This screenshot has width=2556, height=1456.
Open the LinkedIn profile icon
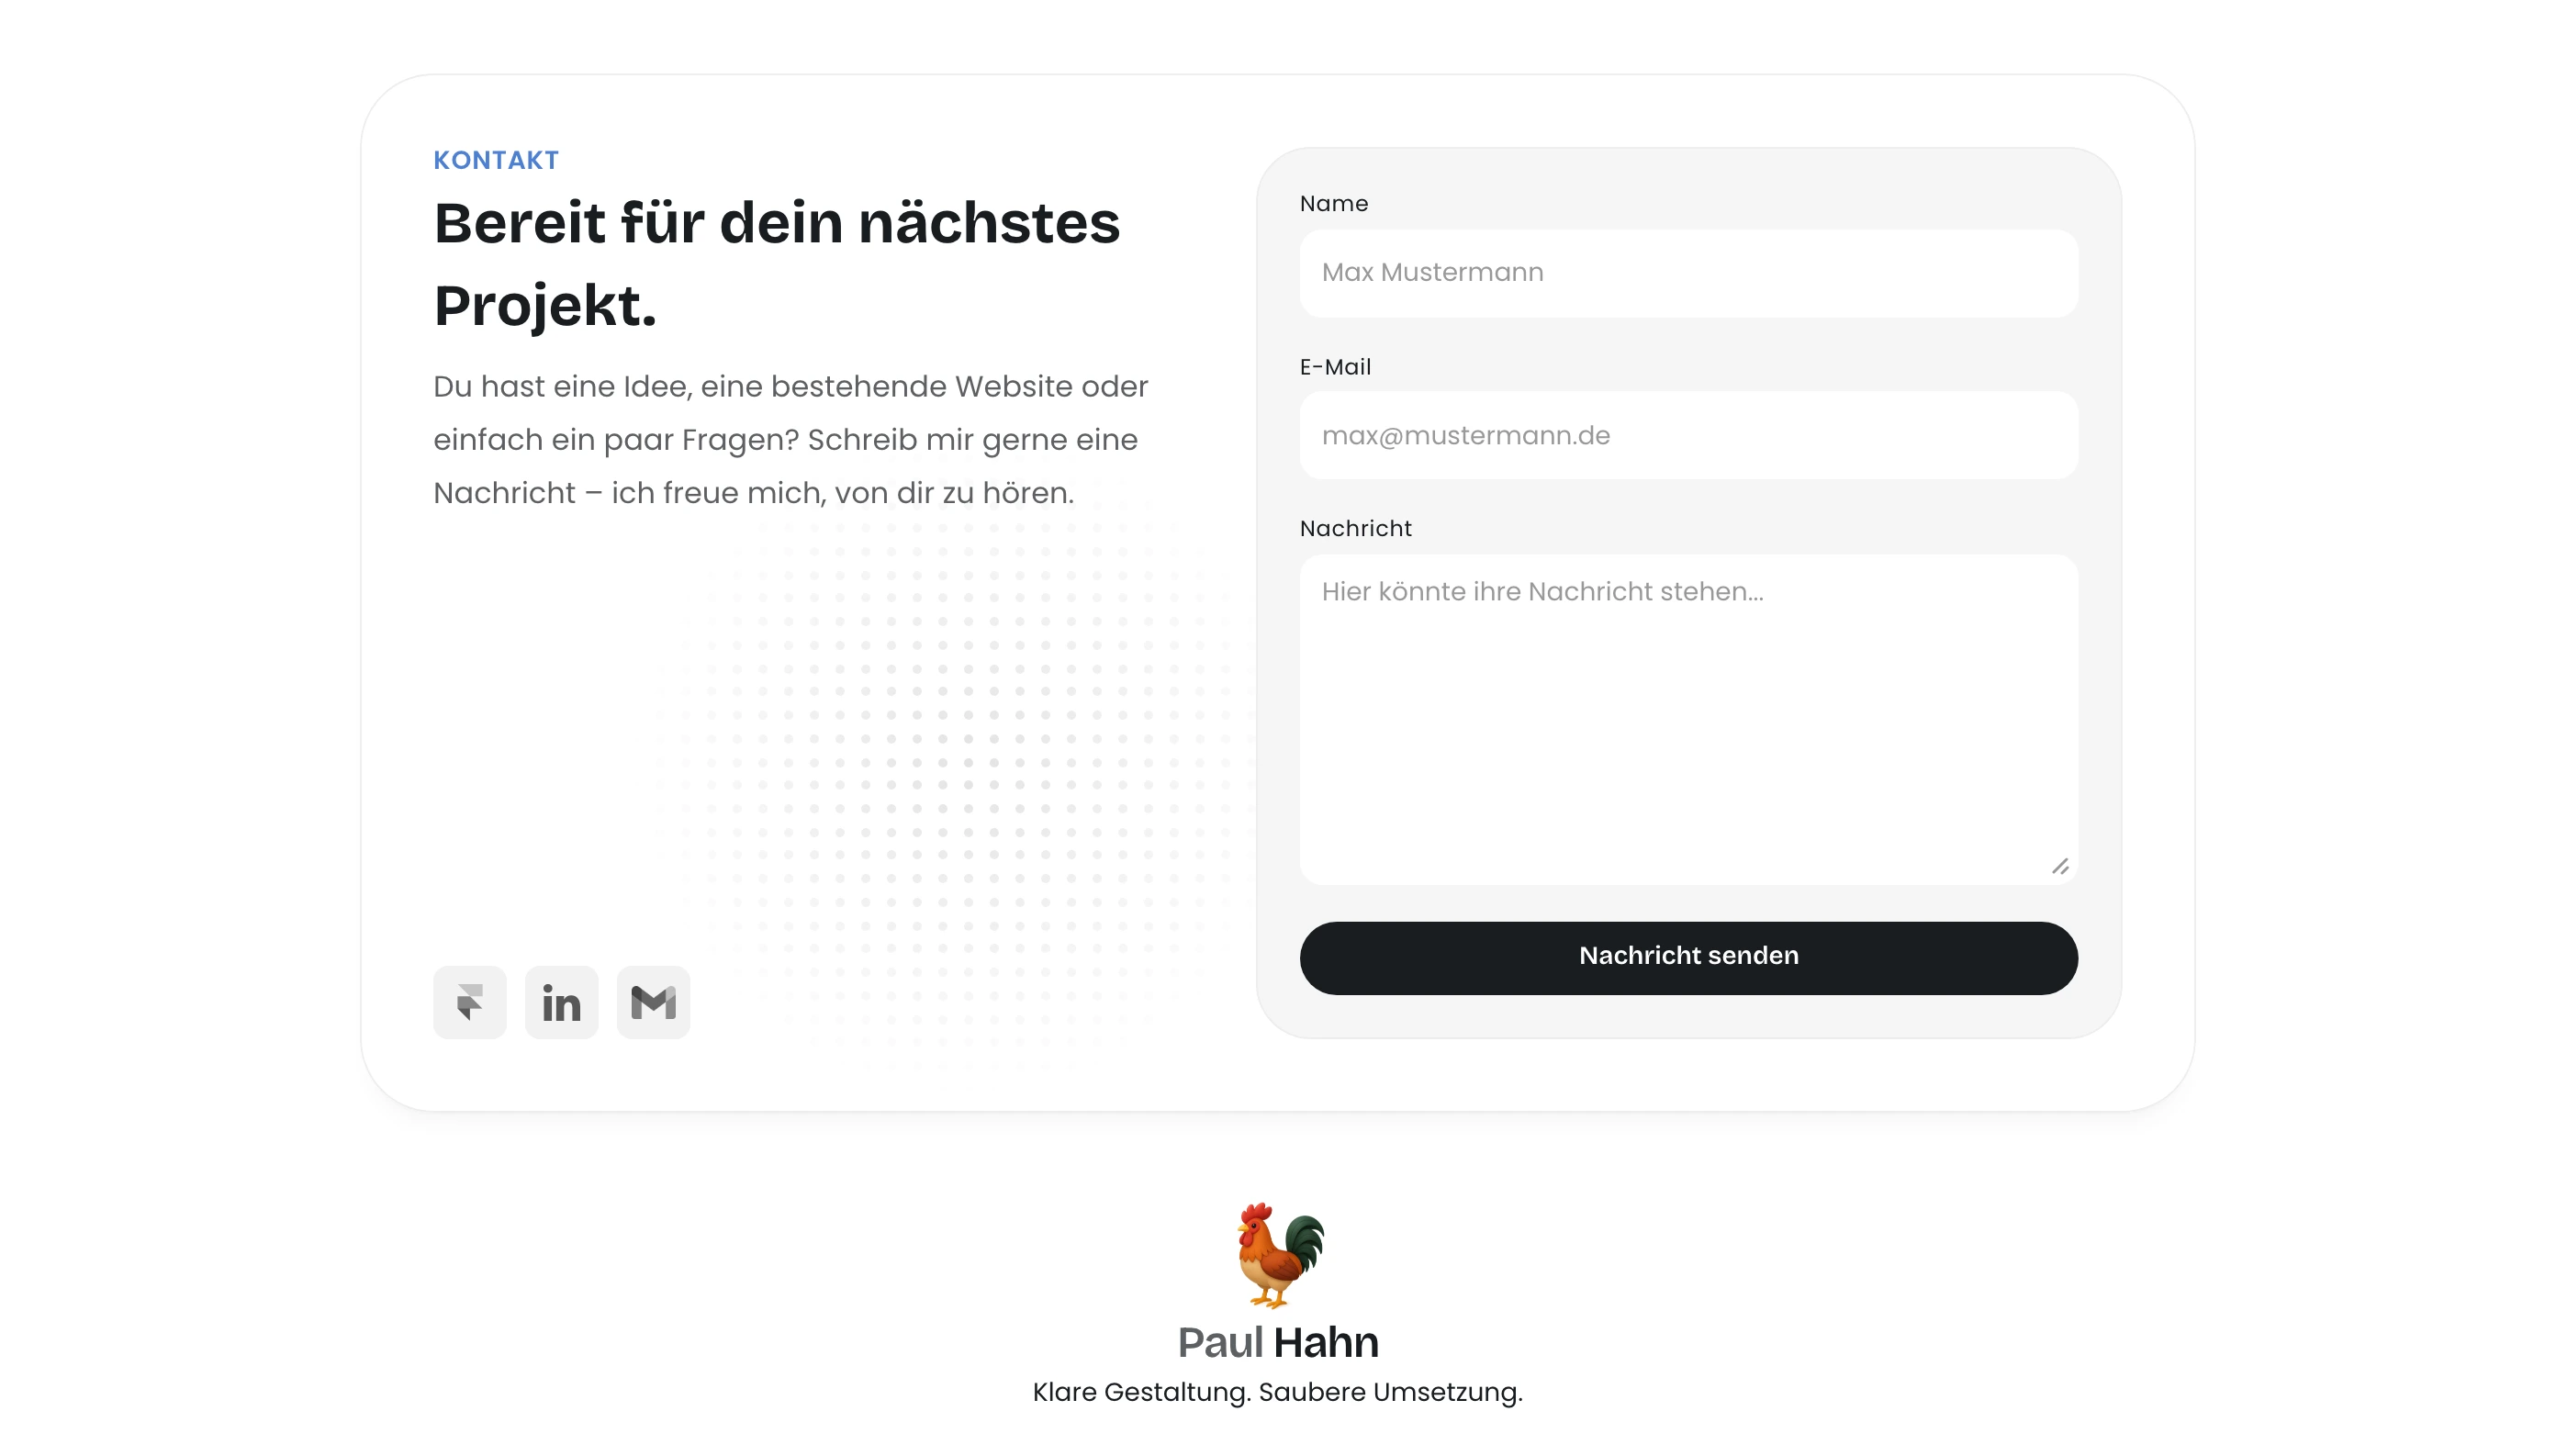tap(561, 1001)
